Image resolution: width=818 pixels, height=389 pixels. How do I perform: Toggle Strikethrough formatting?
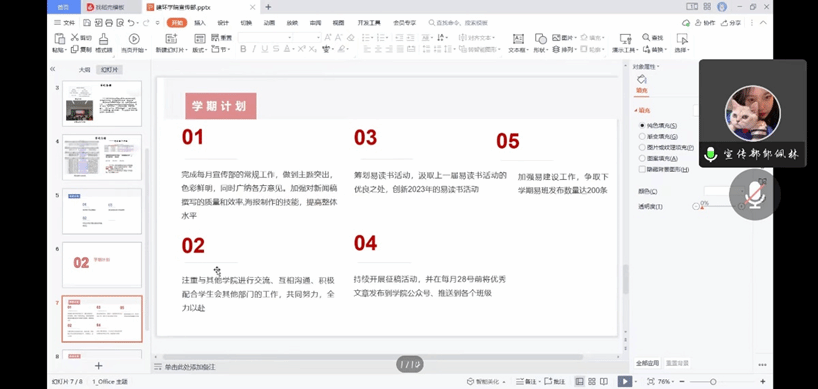(276, 49)
